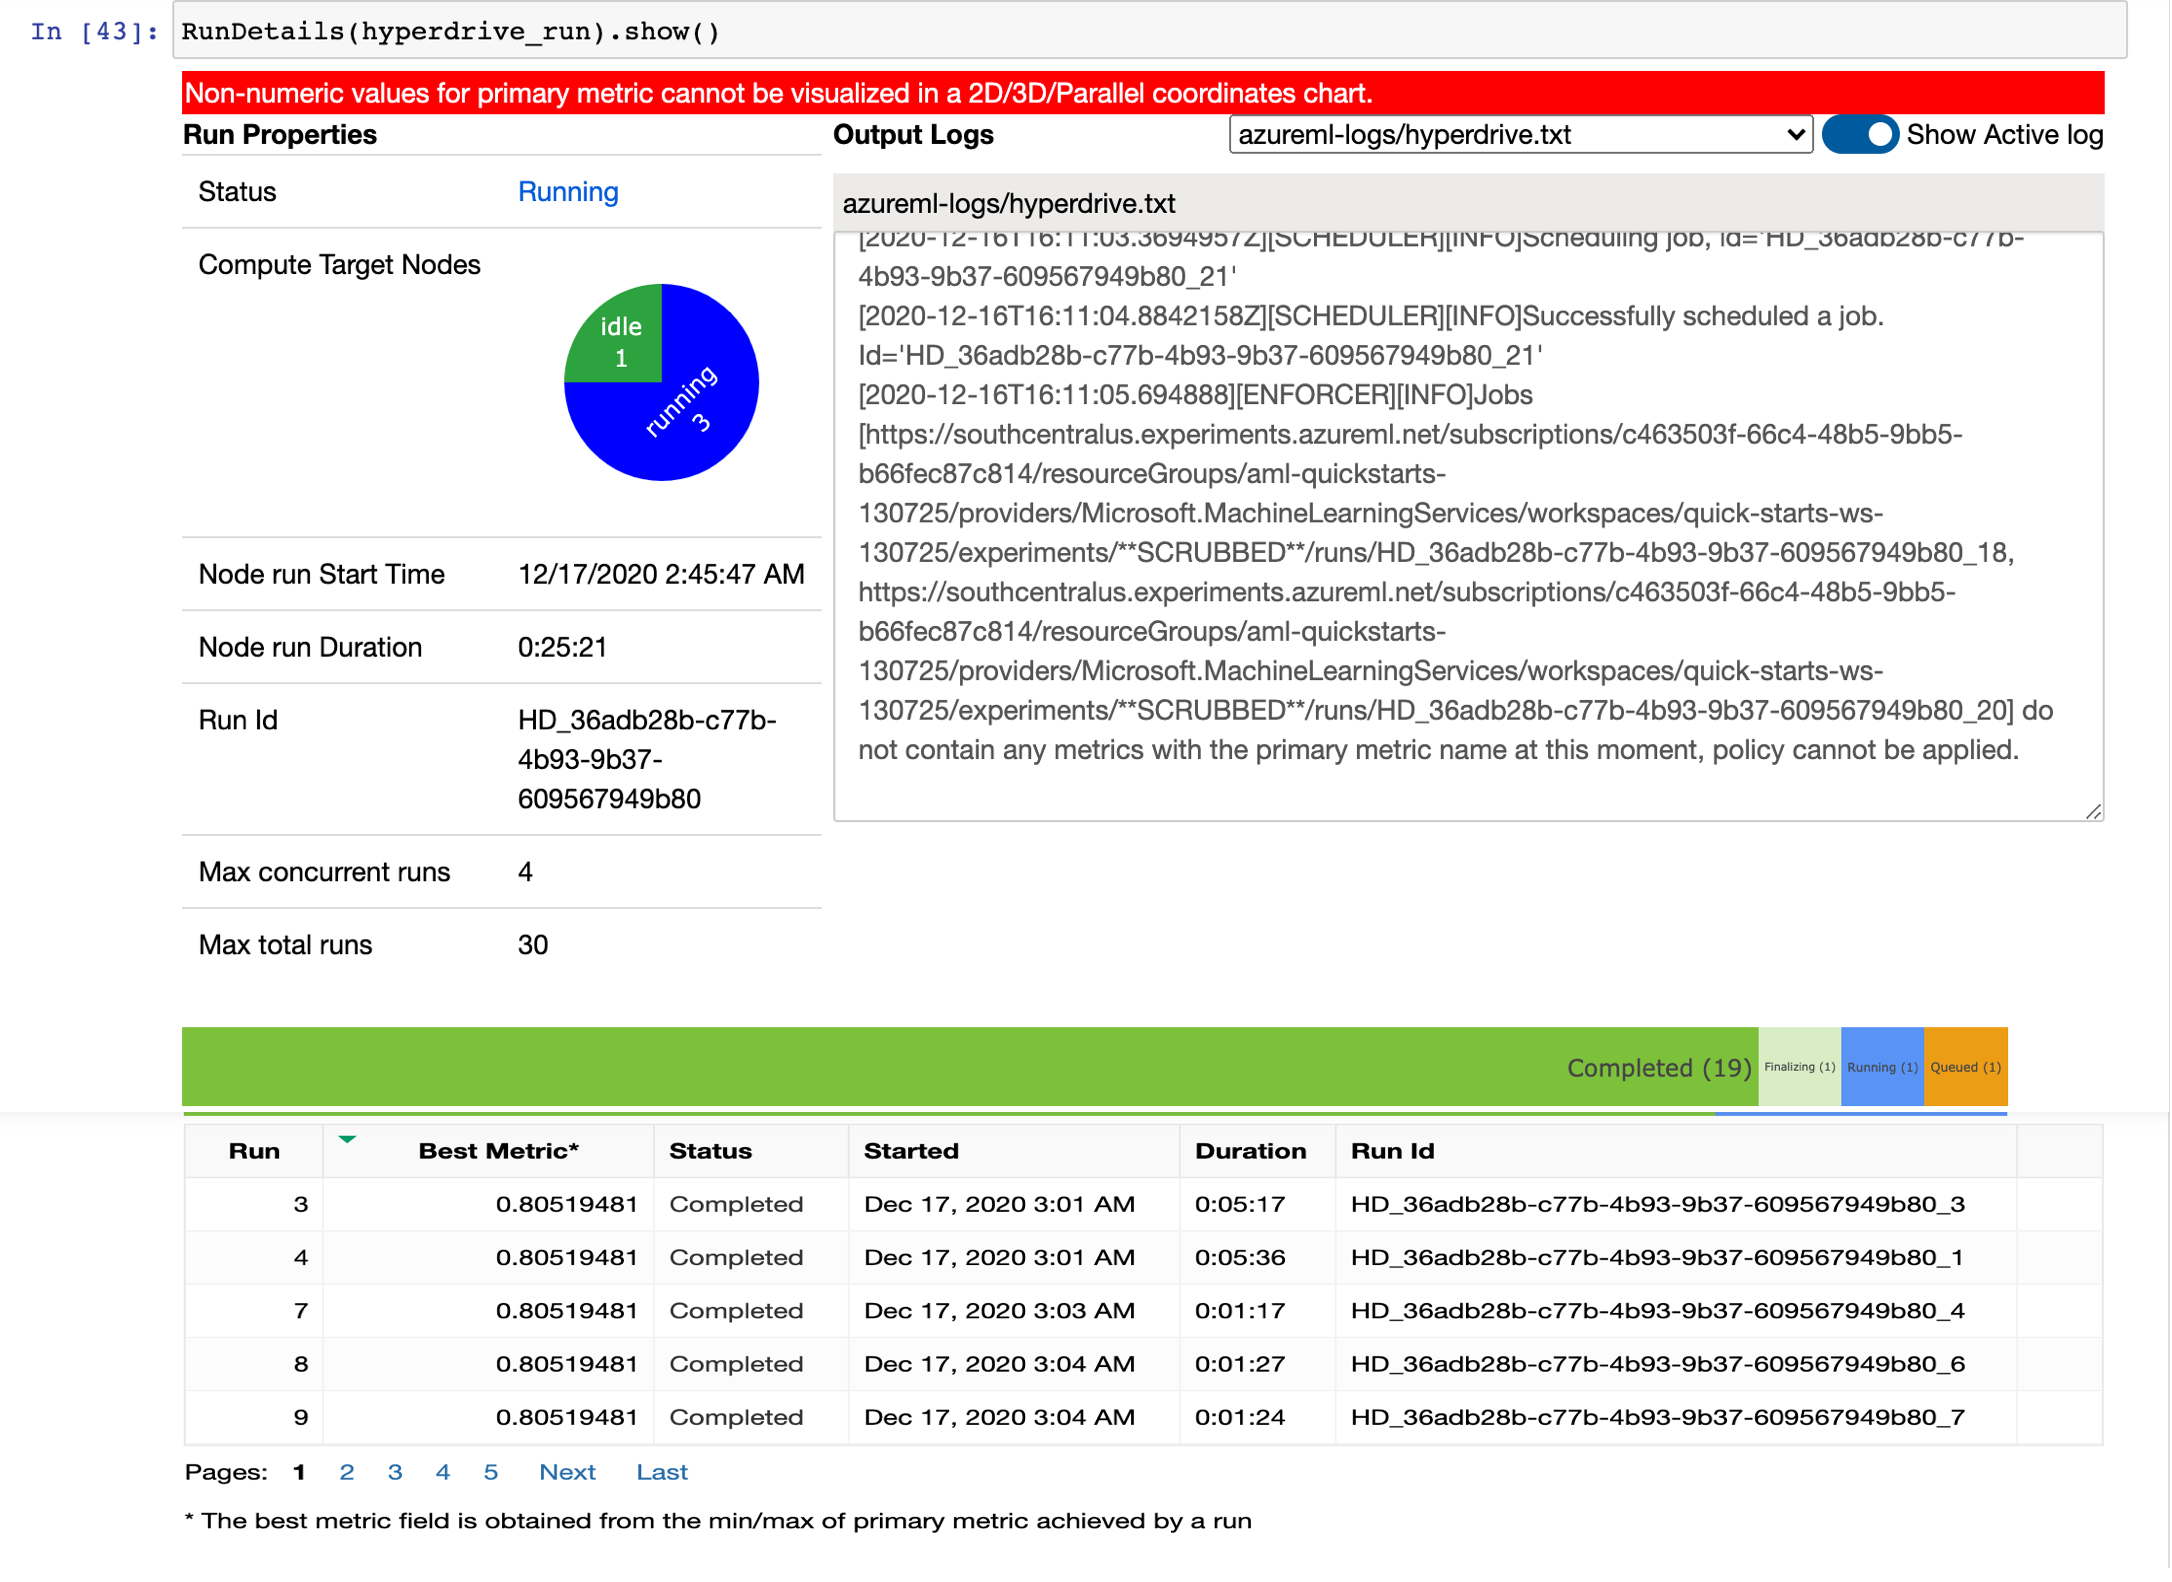The image size is (2172, 1582).
Task: Click the Next page link
Action: tap(567, 1472)
